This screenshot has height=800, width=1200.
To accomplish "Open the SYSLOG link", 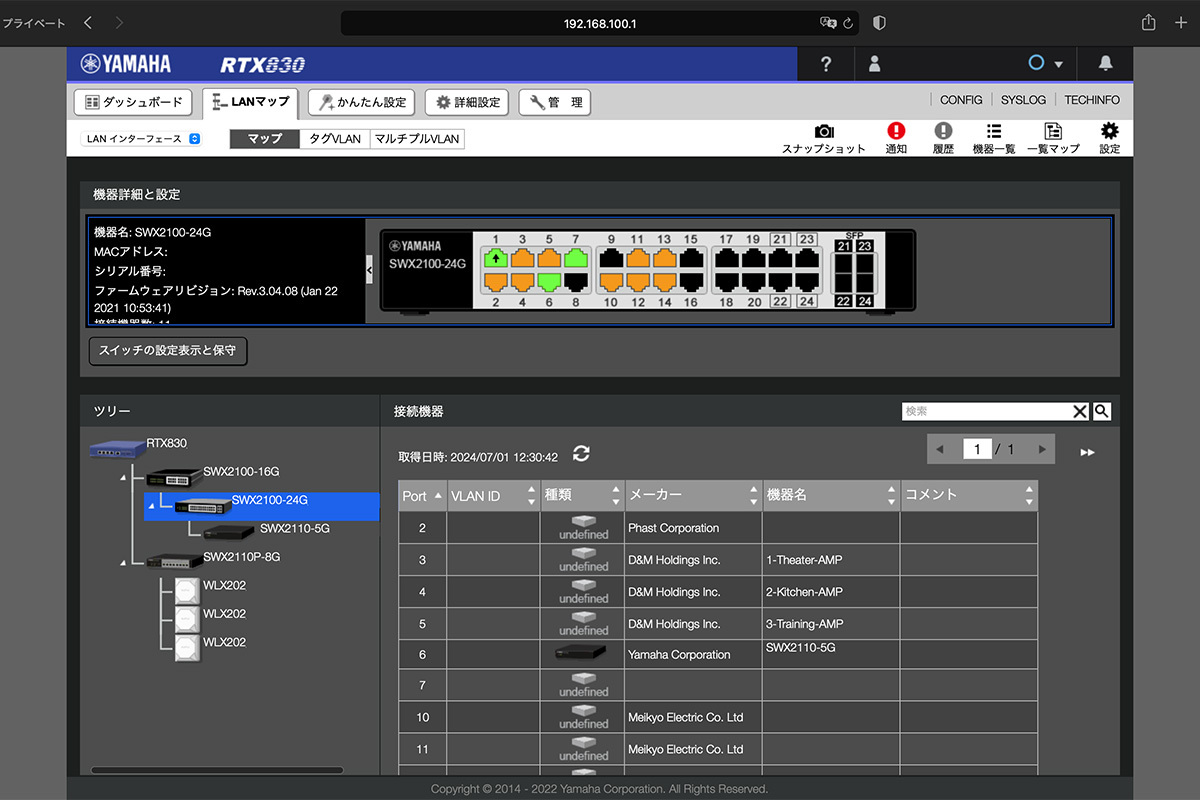I will (1023, 100).
